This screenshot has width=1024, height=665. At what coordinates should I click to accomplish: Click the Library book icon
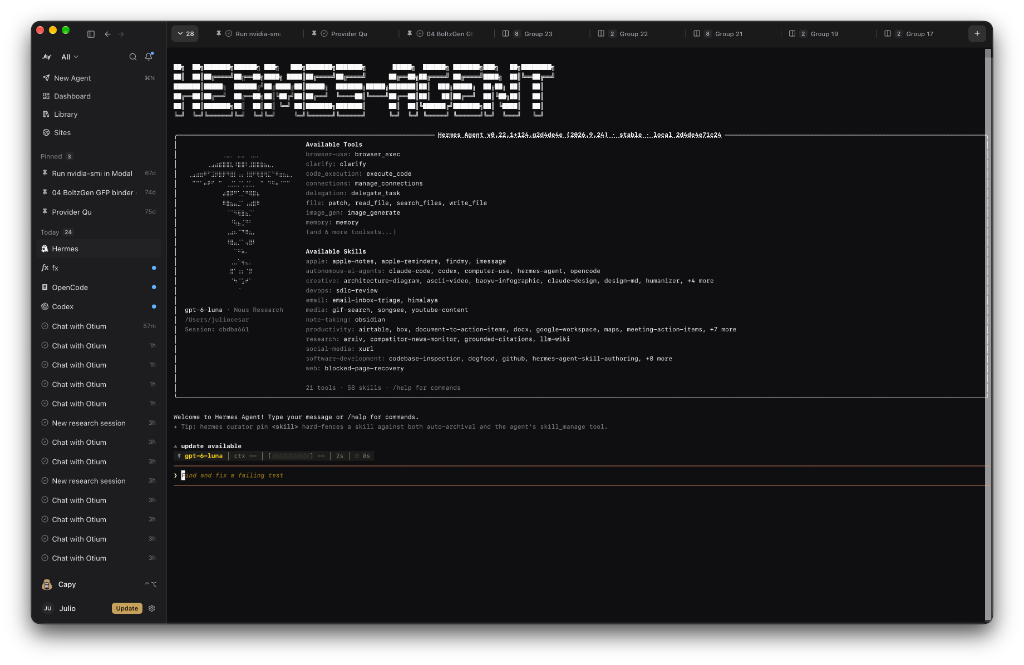click(46, 114)
